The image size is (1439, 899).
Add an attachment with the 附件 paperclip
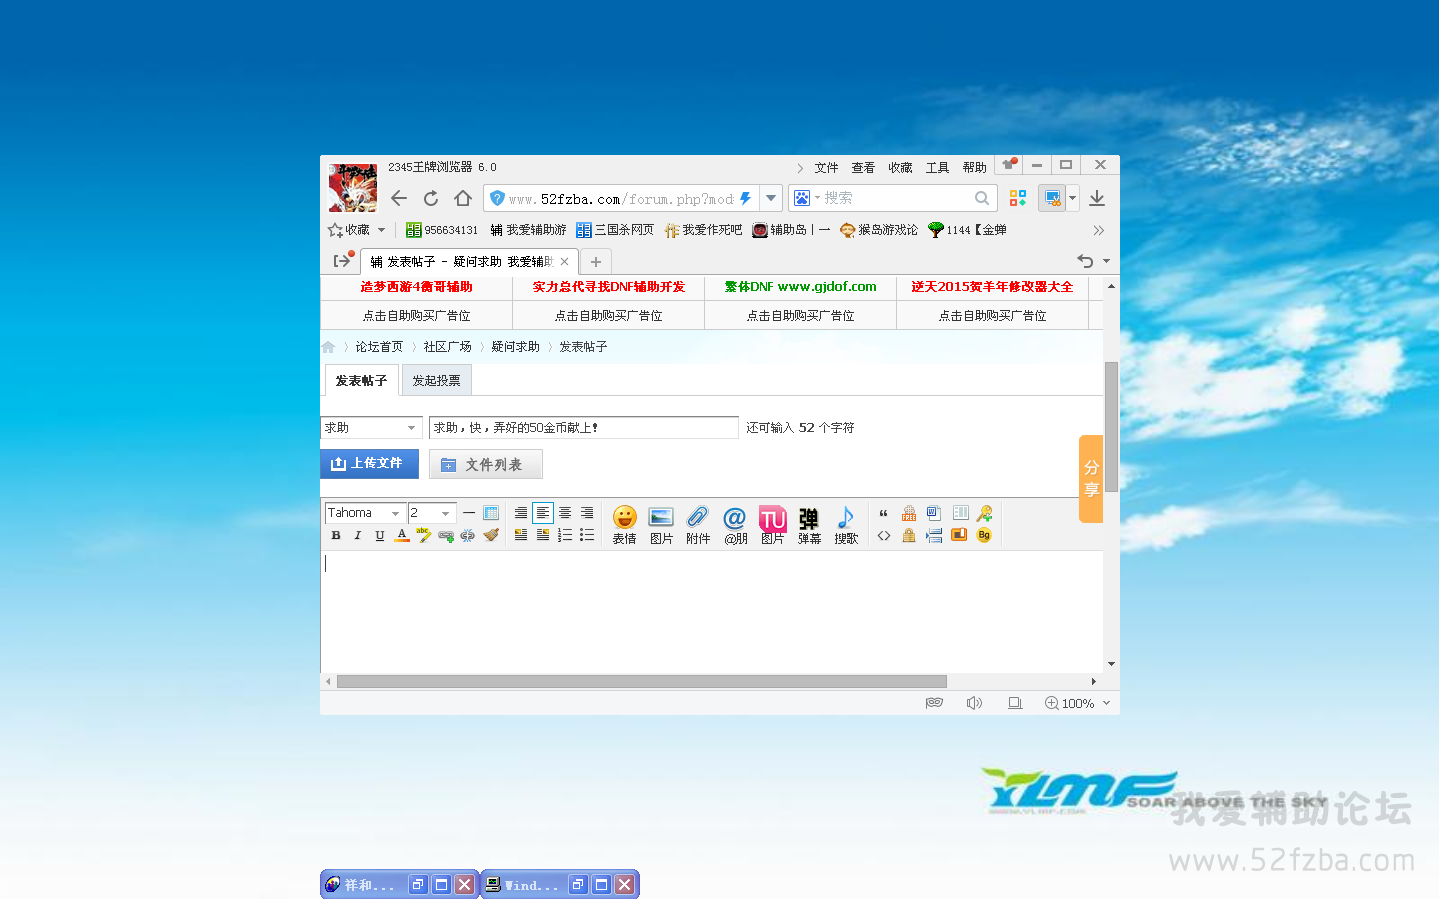coord(698,524)
